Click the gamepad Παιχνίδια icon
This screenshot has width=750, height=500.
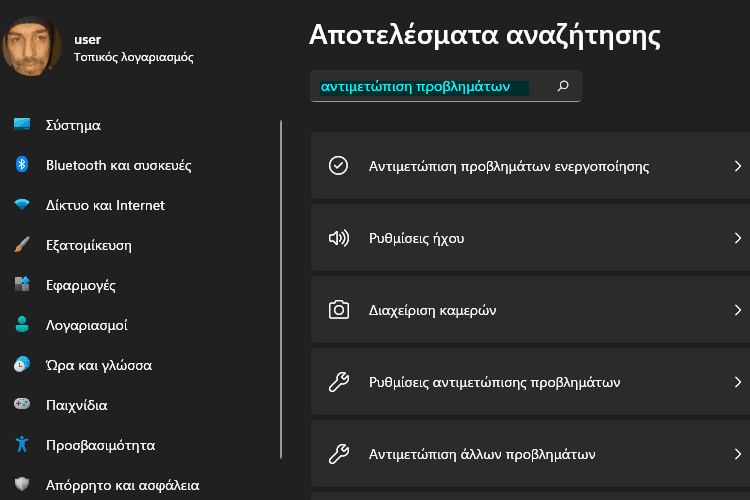[x=21, y=405]
